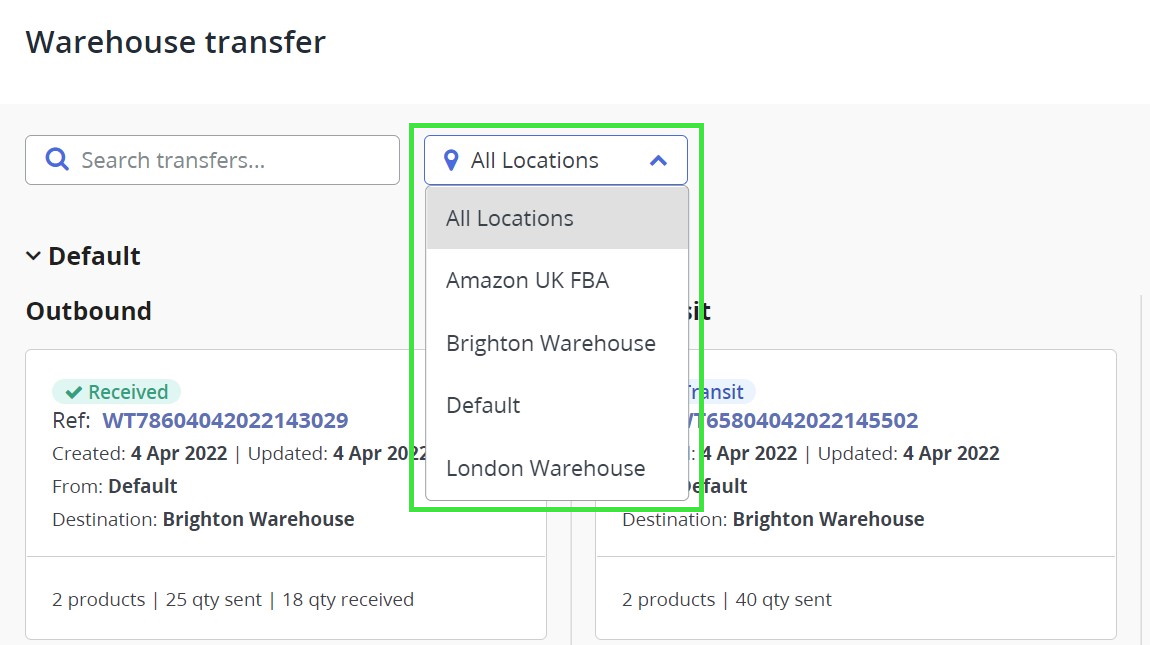The height and width of the screenshot is (645, 1150).
Task: Select the Default option in dropdown list
Action: (x=483, y=405)
